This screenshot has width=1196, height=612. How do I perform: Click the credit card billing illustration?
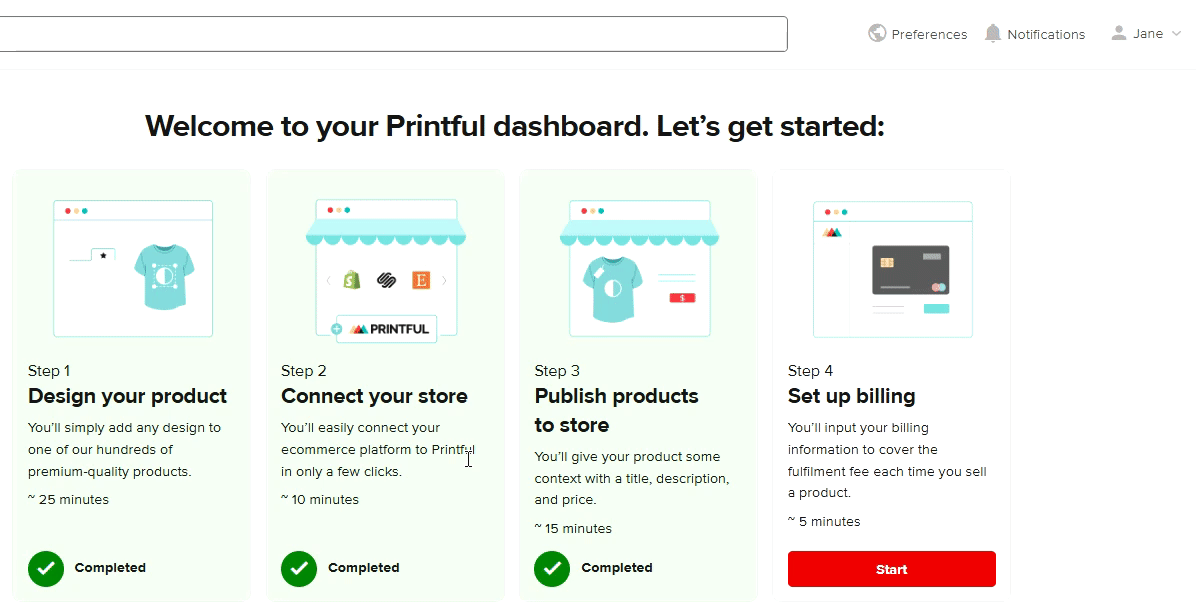[x=911, y=270]
